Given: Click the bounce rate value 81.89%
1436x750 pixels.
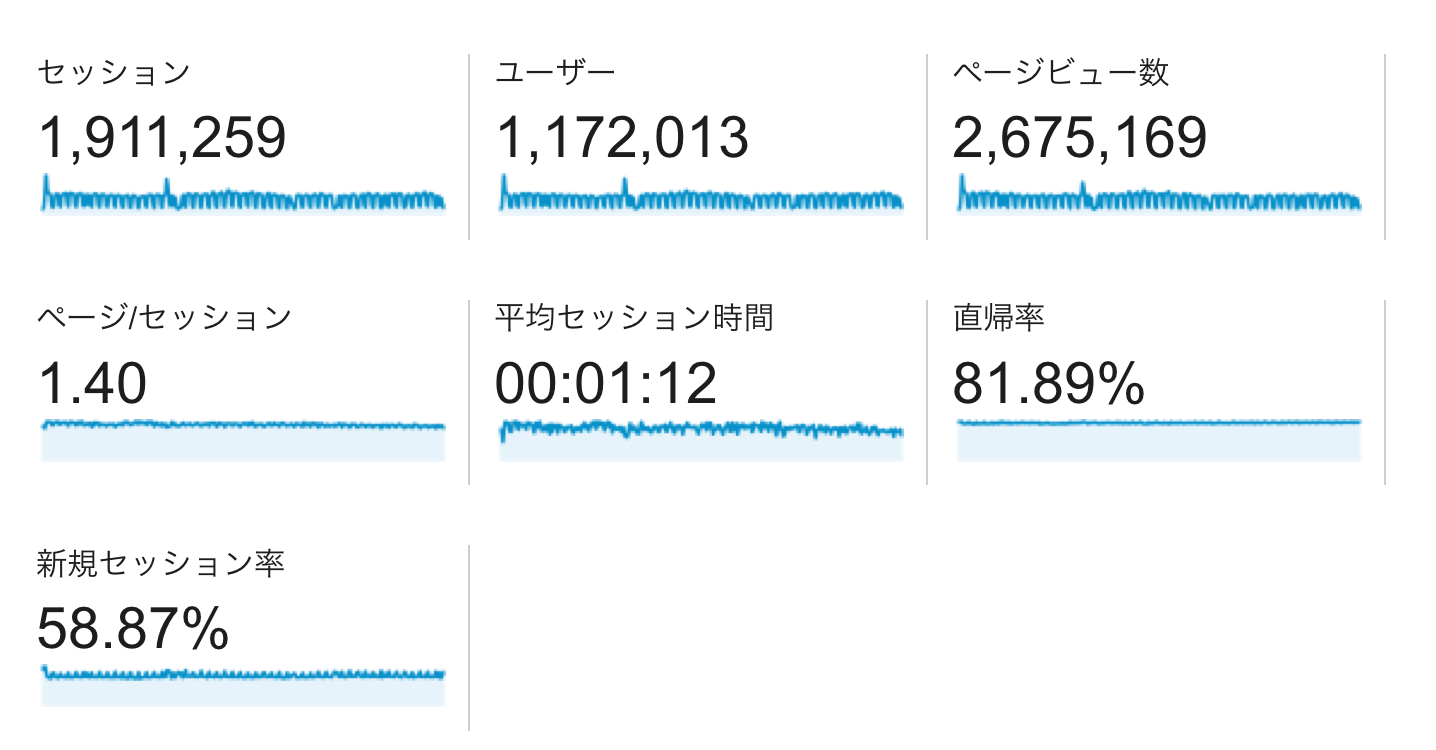Looking at the screenshot, I should tap(1048, 383).
